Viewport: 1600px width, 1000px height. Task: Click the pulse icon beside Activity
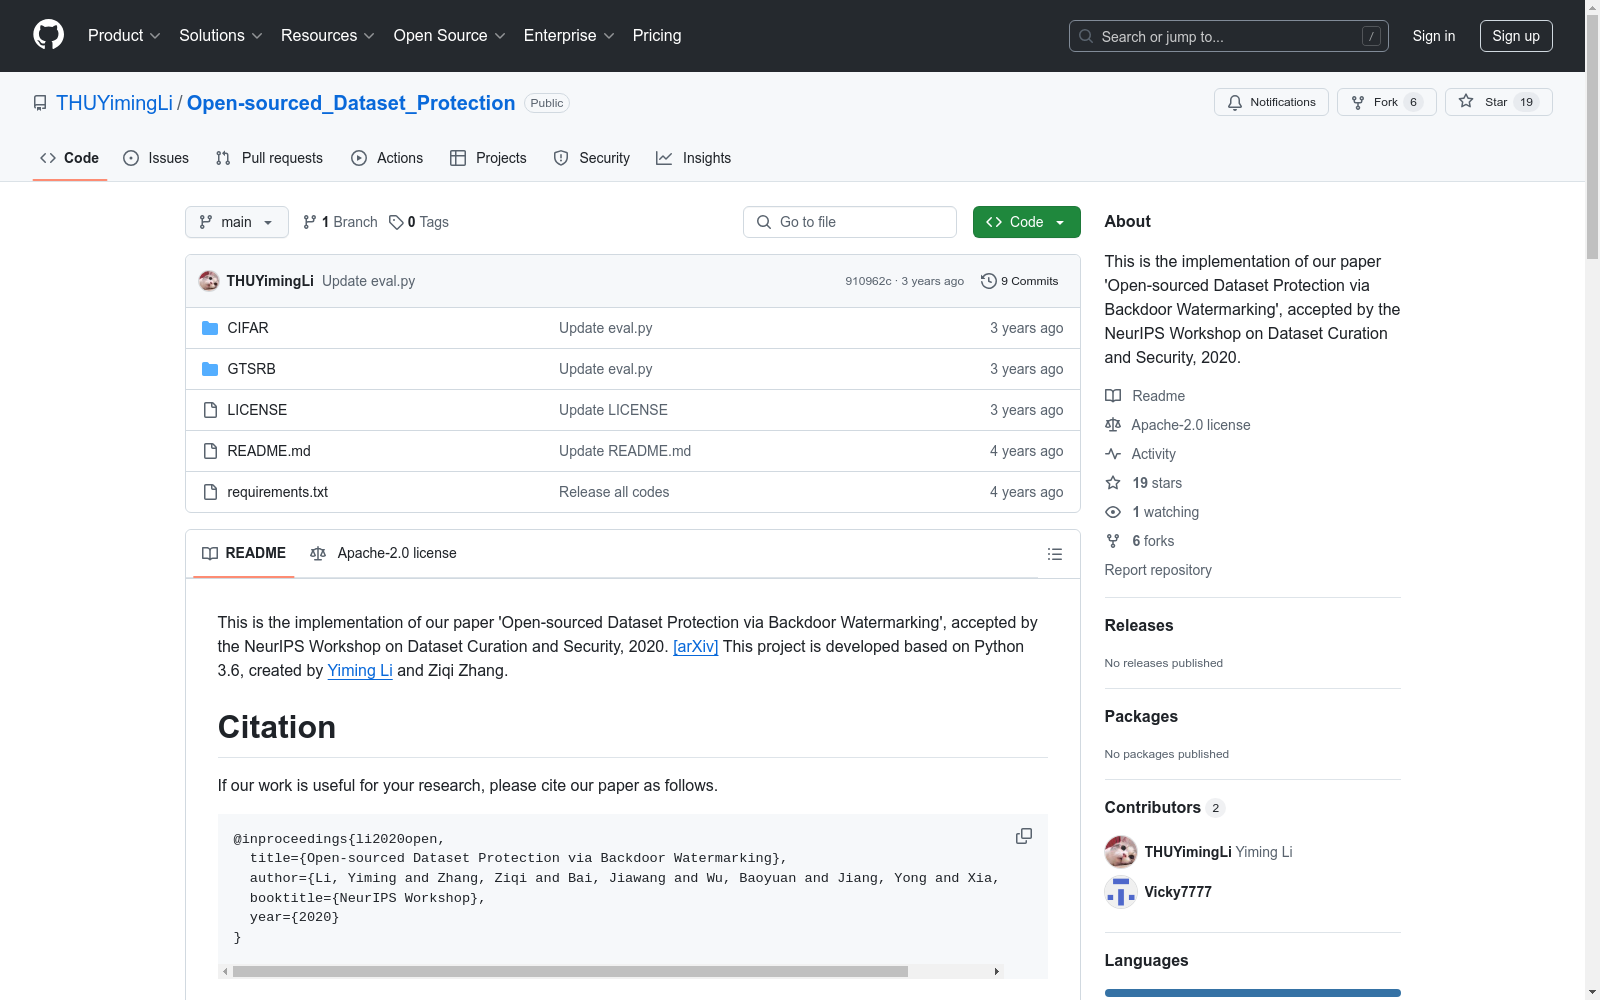(x=1113, y=454)
